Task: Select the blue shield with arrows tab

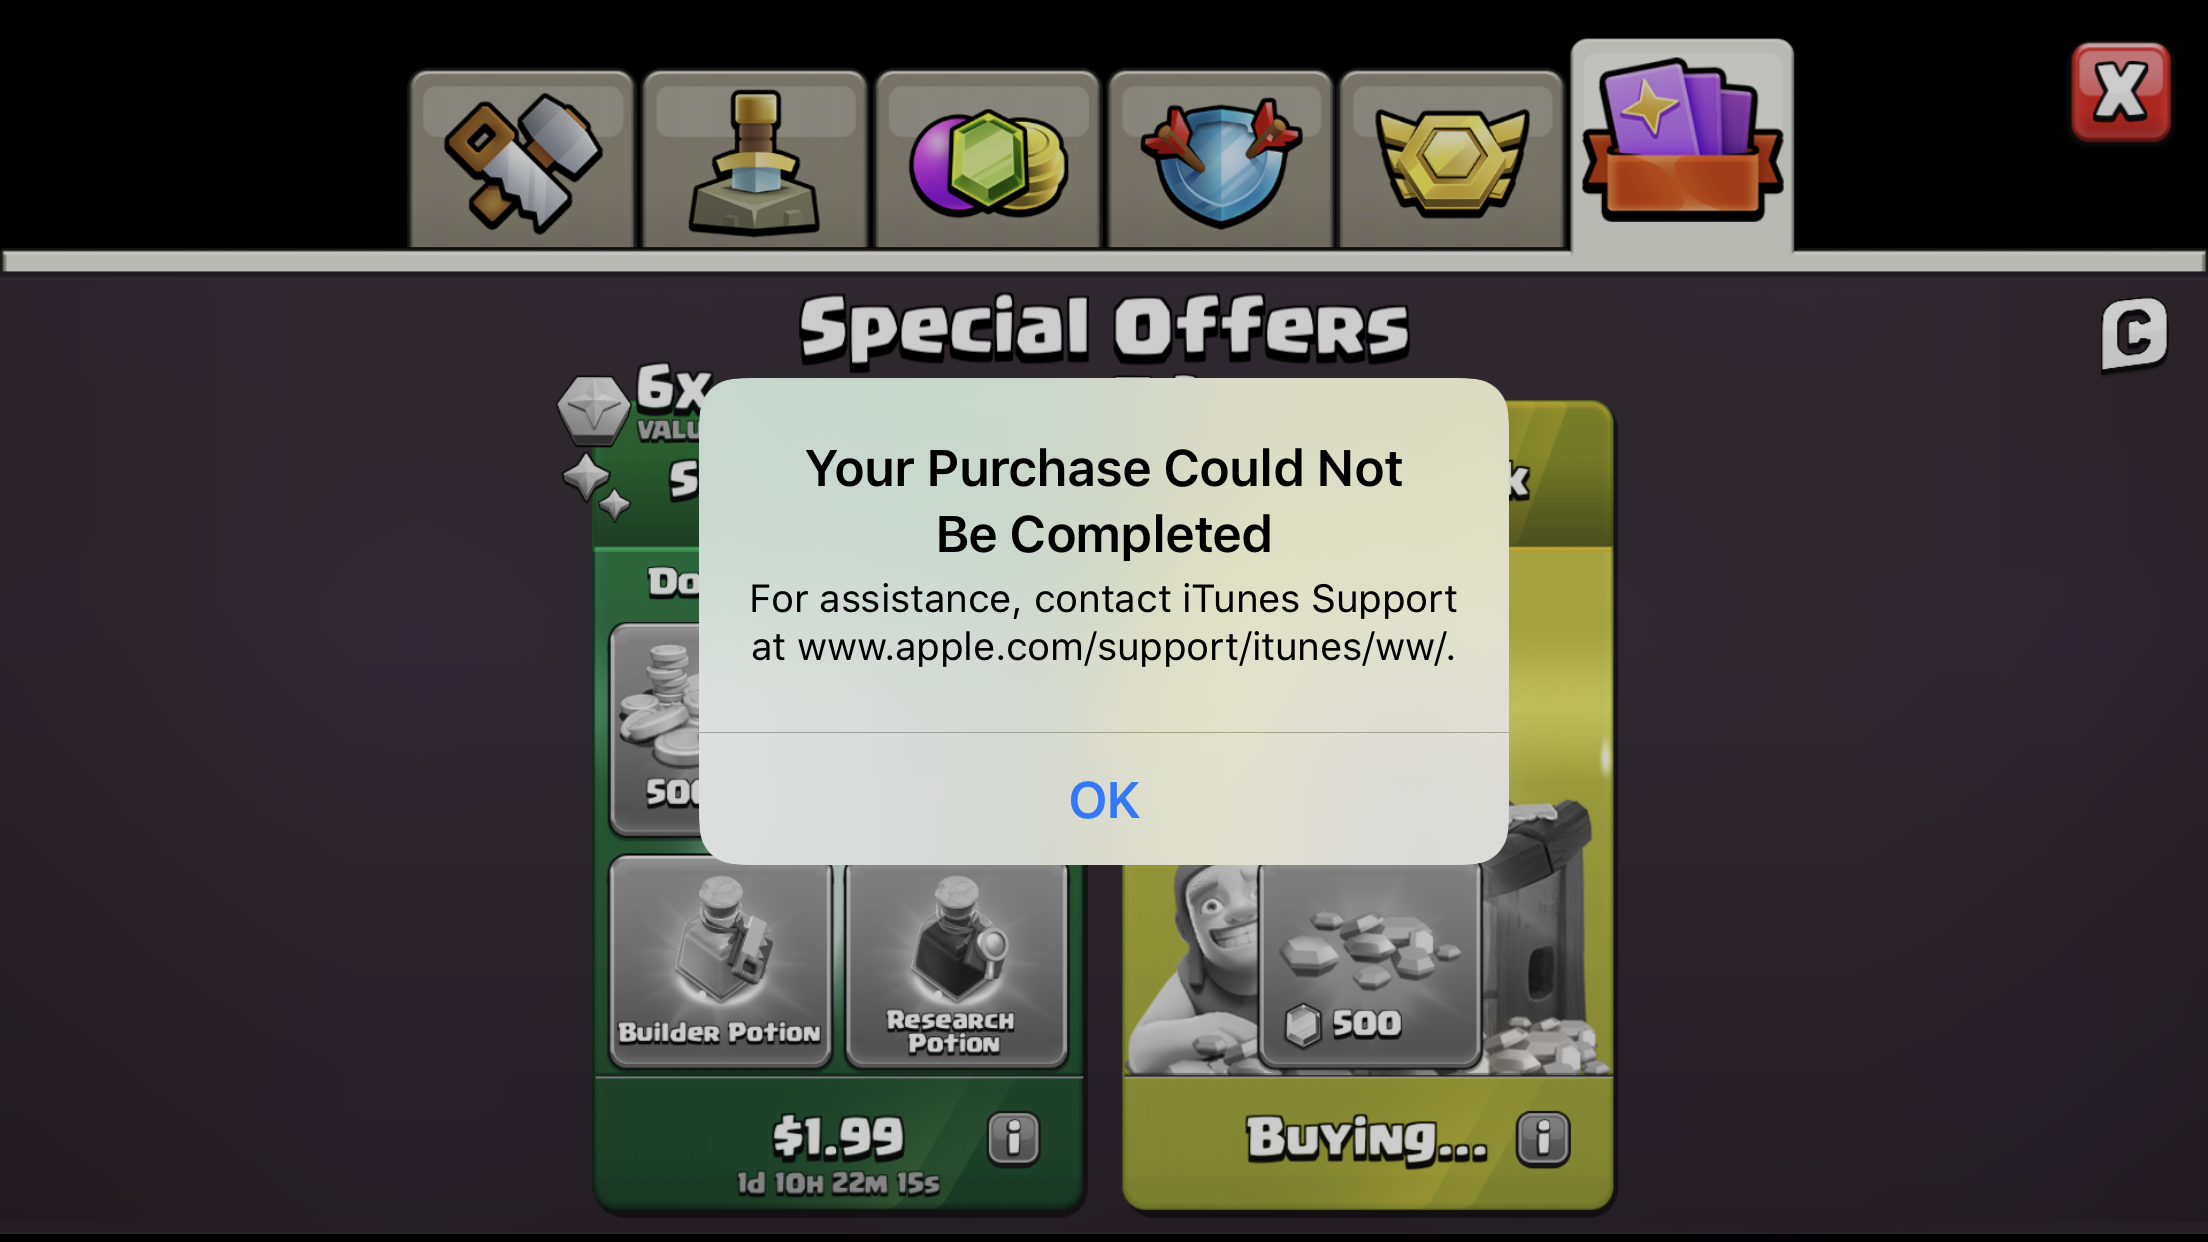Action: pyautogui.click(x=1220, y=160)
